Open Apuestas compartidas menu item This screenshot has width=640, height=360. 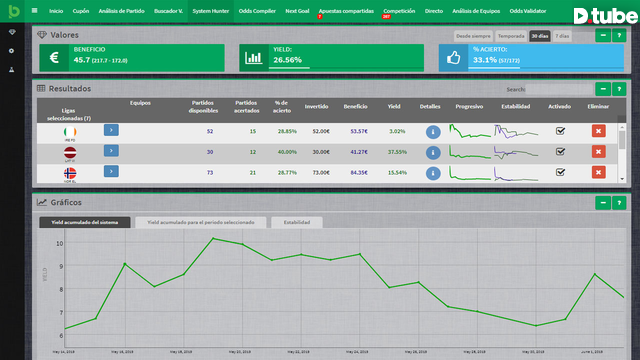tap(346, 11)
